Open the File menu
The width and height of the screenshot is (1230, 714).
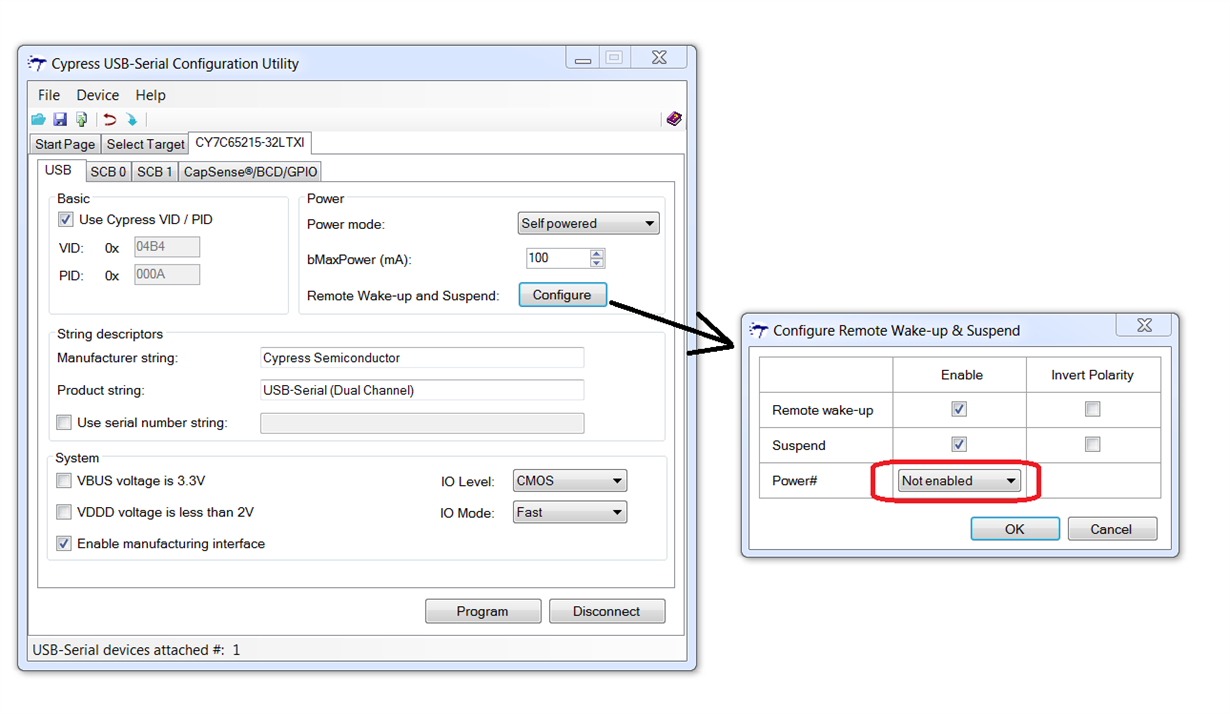[49, 95]
